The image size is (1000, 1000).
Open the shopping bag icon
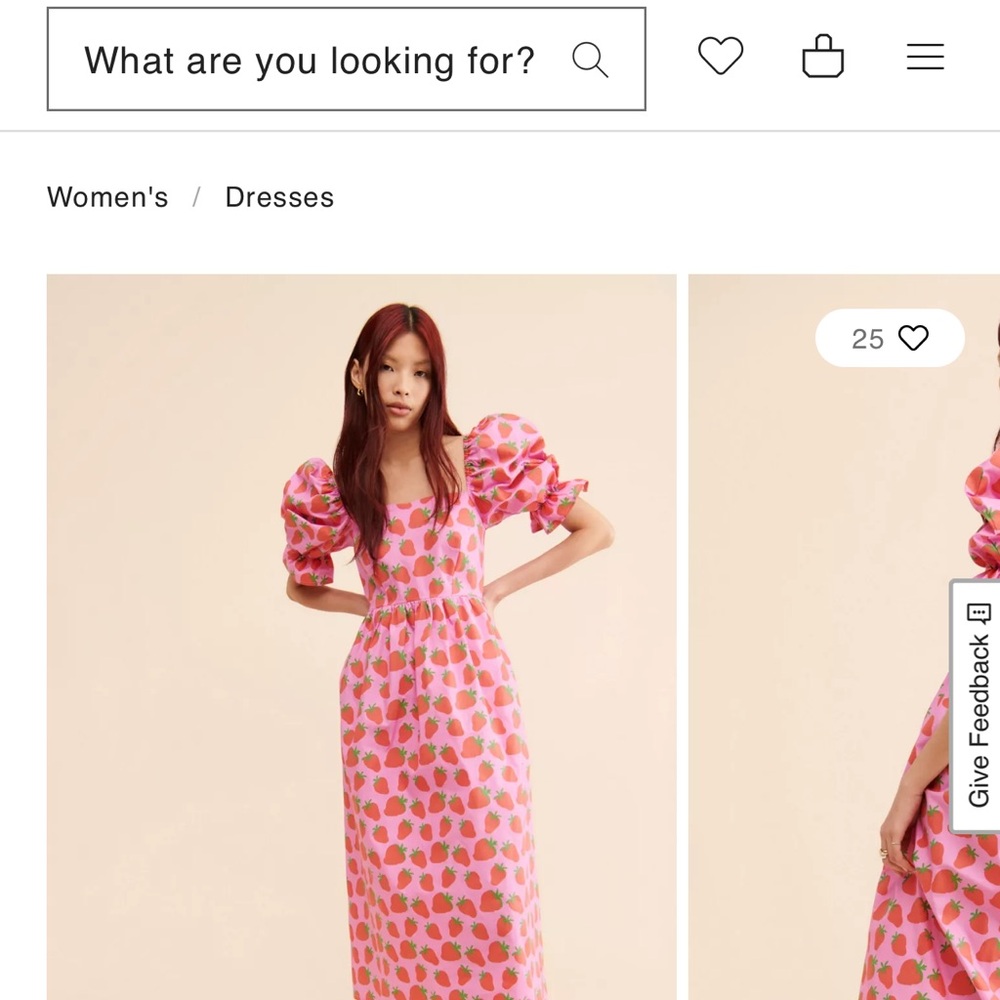tap(823, 56)
